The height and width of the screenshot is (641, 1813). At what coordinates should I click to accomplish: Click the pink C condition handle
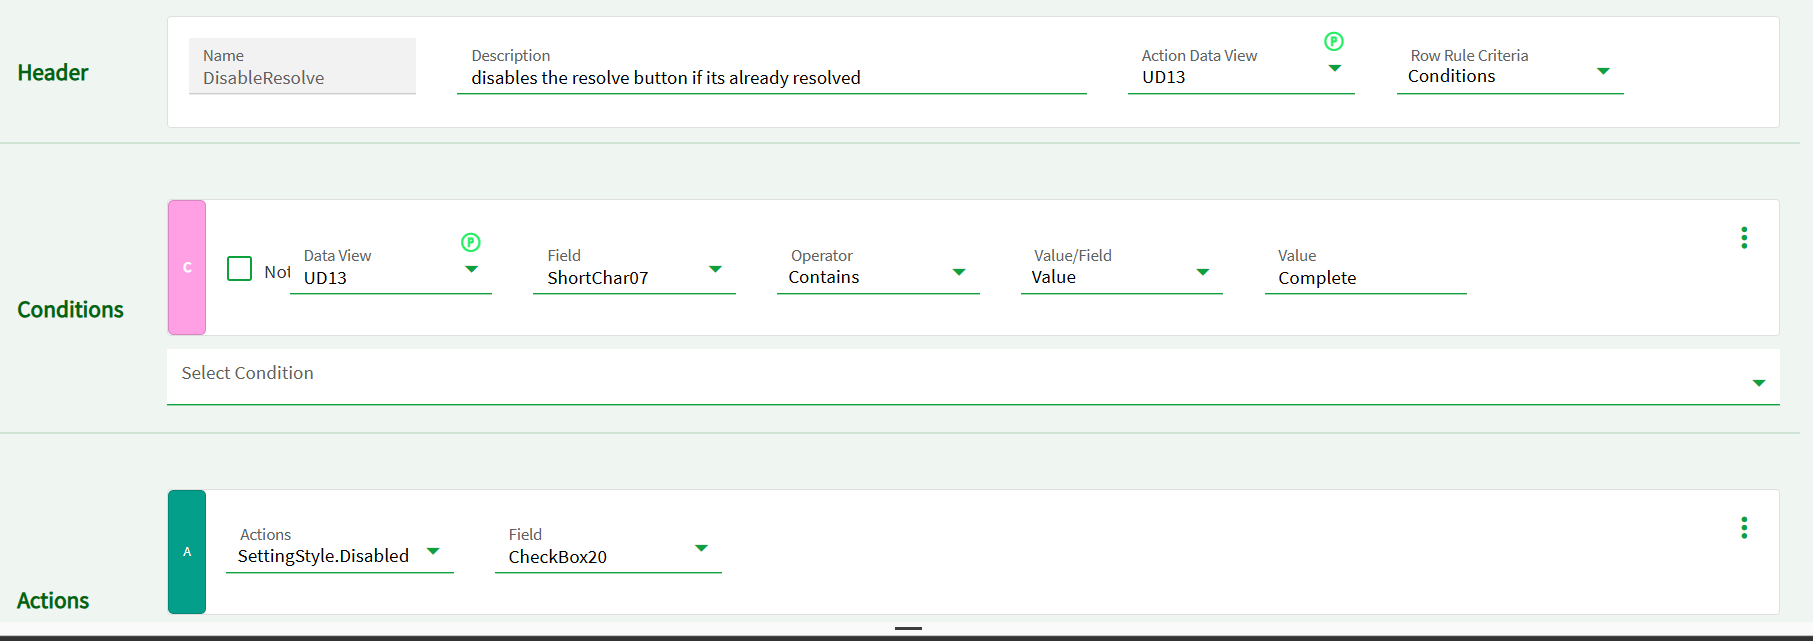pos(187,267)
